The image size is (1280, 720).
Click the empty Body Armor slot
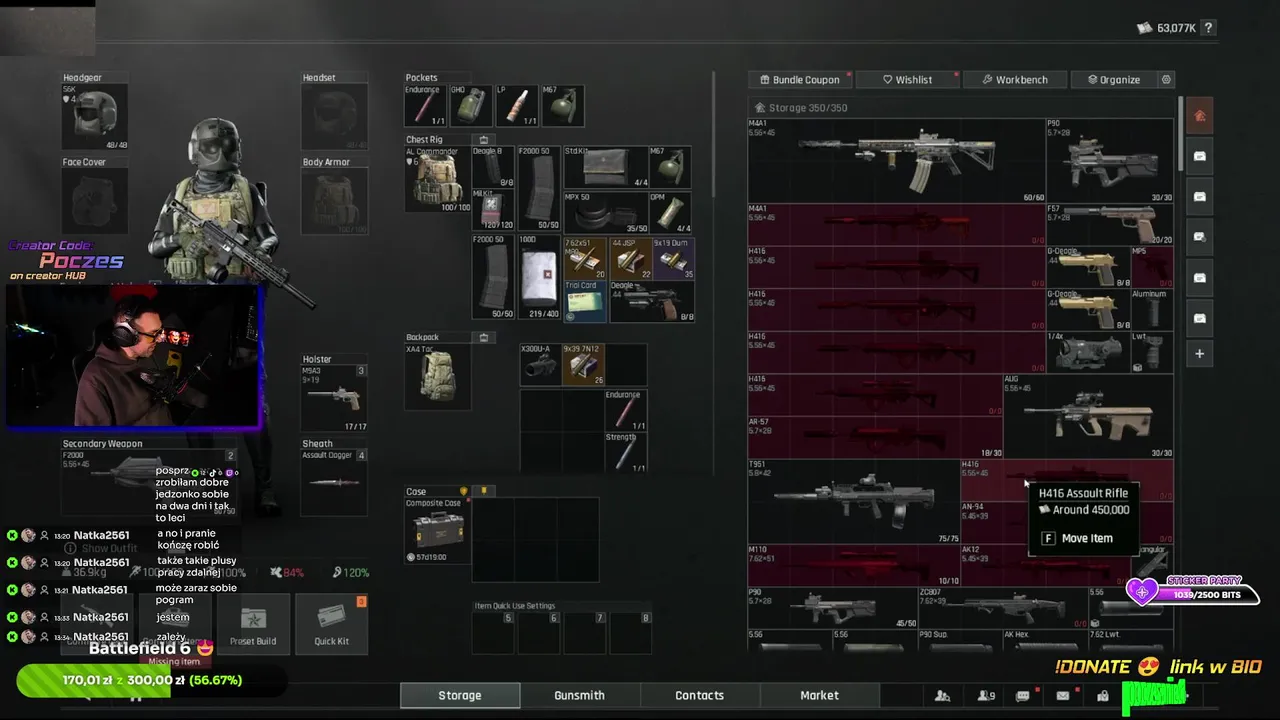pyautogui.click(x=334, y=201)
